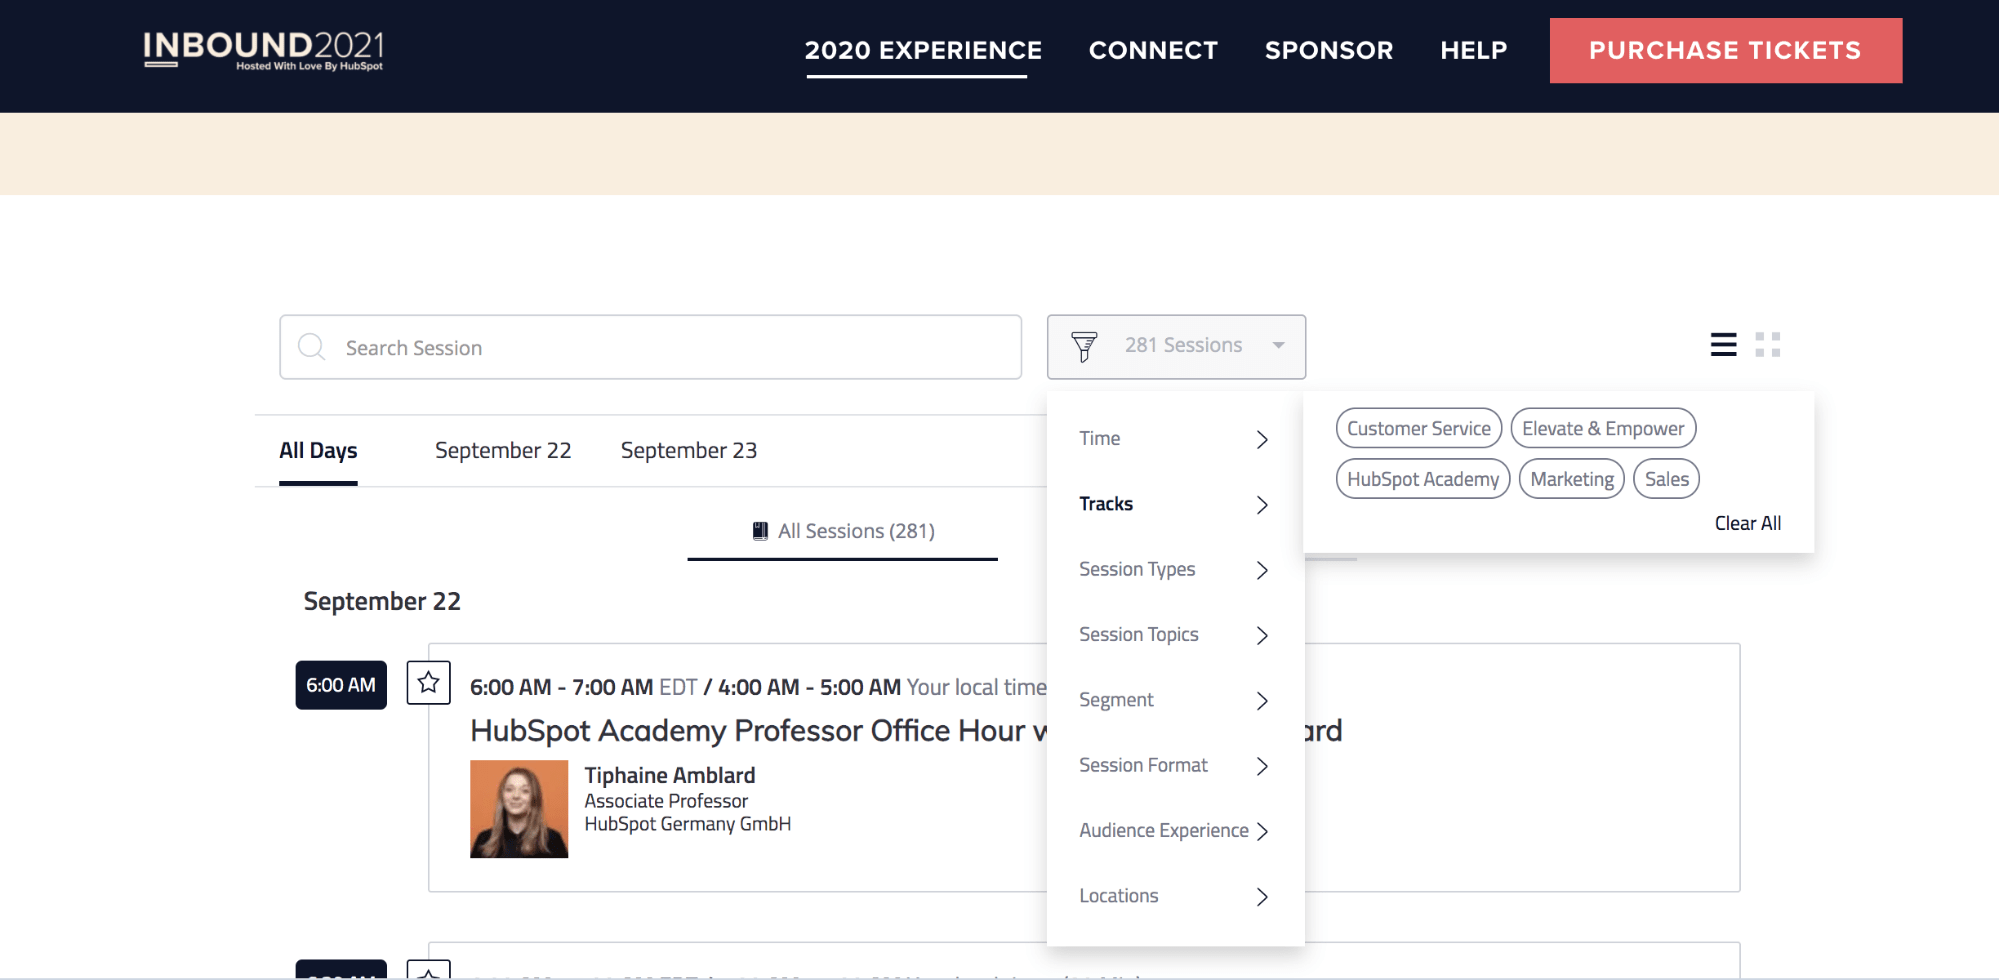Click Tiphaine Amblard's speaker photo

519,809
